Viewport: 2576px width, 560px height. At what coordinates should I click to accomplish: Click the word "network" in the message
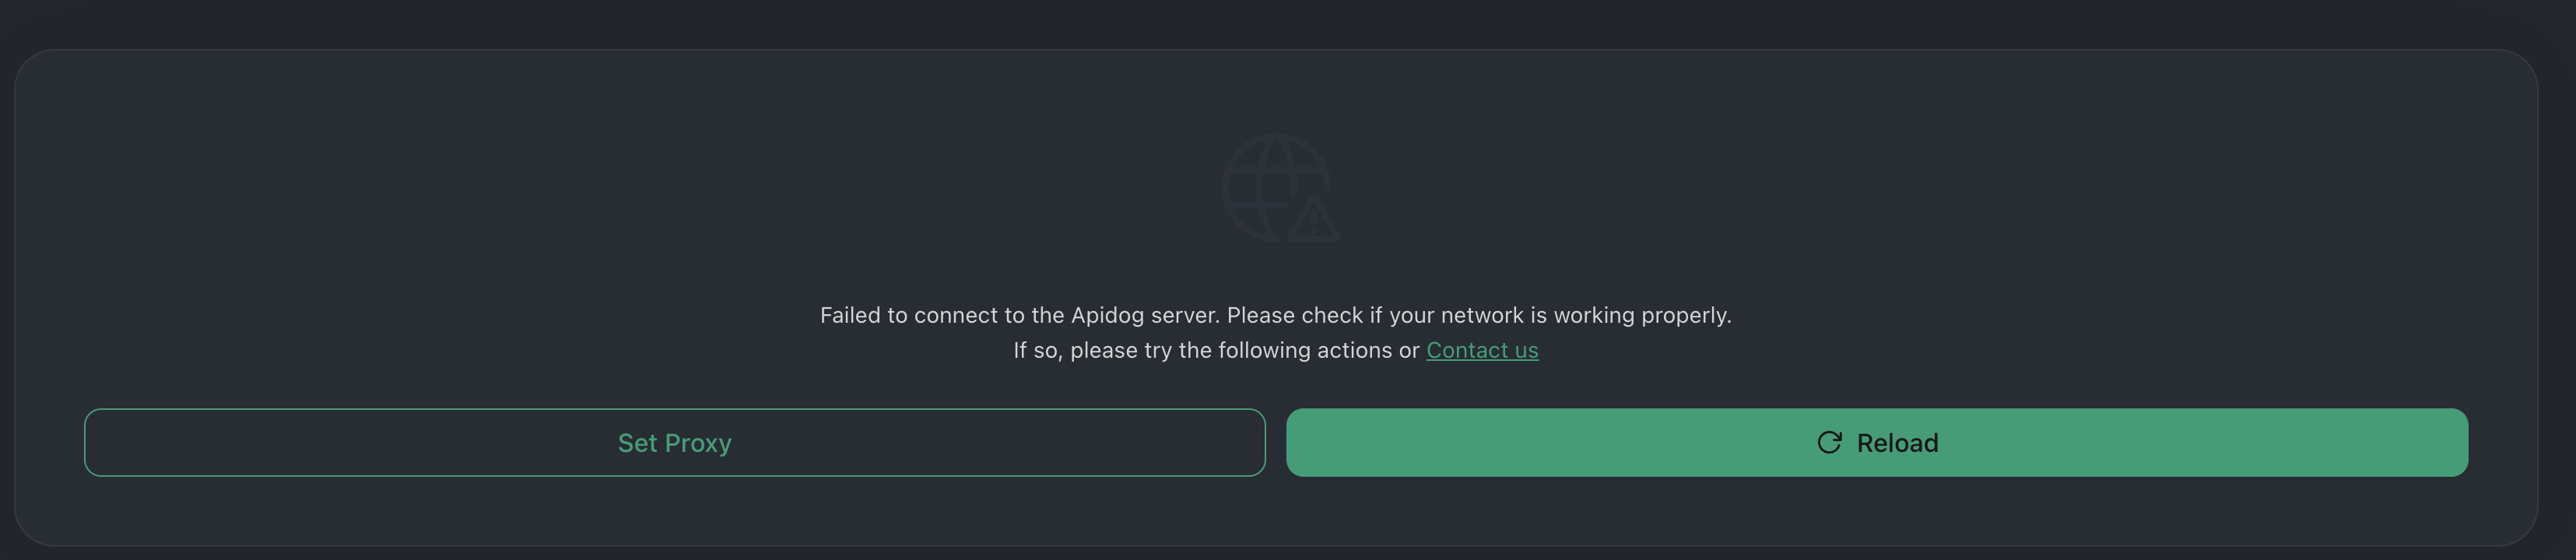(x=1483, y=316)
